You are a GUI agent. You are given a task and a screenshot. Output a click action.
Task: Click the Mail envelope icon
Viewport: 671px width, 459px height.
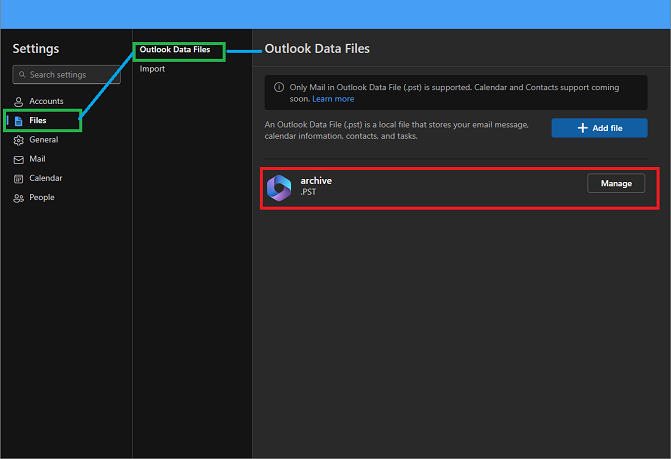(x=18, y=160)
